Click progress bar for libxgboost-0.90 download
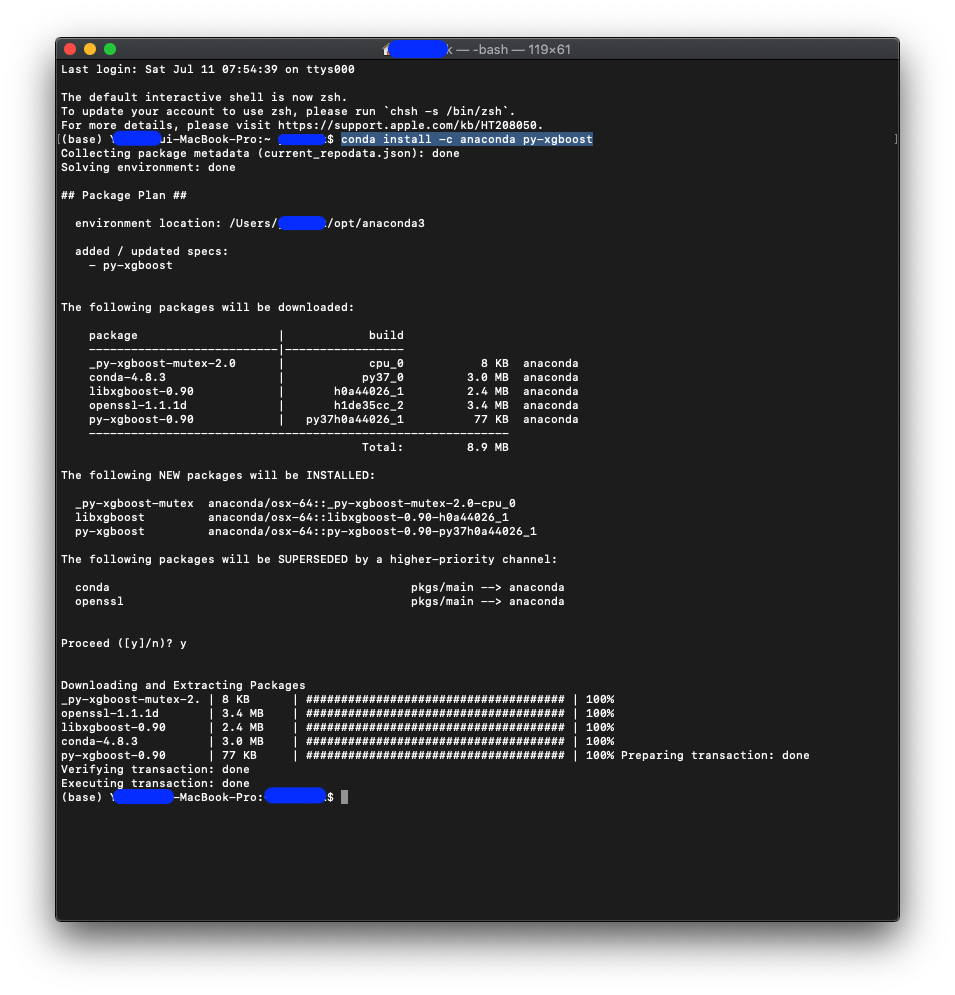The width and height of the screenshot is (955, 995). (435, 727)
